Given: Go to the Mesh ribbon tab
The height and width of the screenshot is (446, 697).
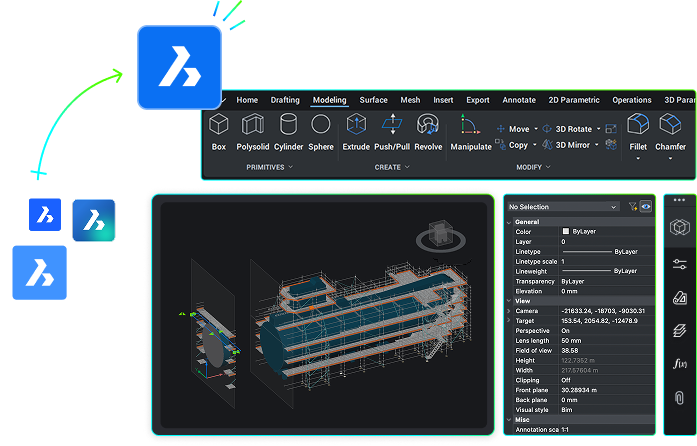Looking at the screenshot, I should tap(410, 100).
